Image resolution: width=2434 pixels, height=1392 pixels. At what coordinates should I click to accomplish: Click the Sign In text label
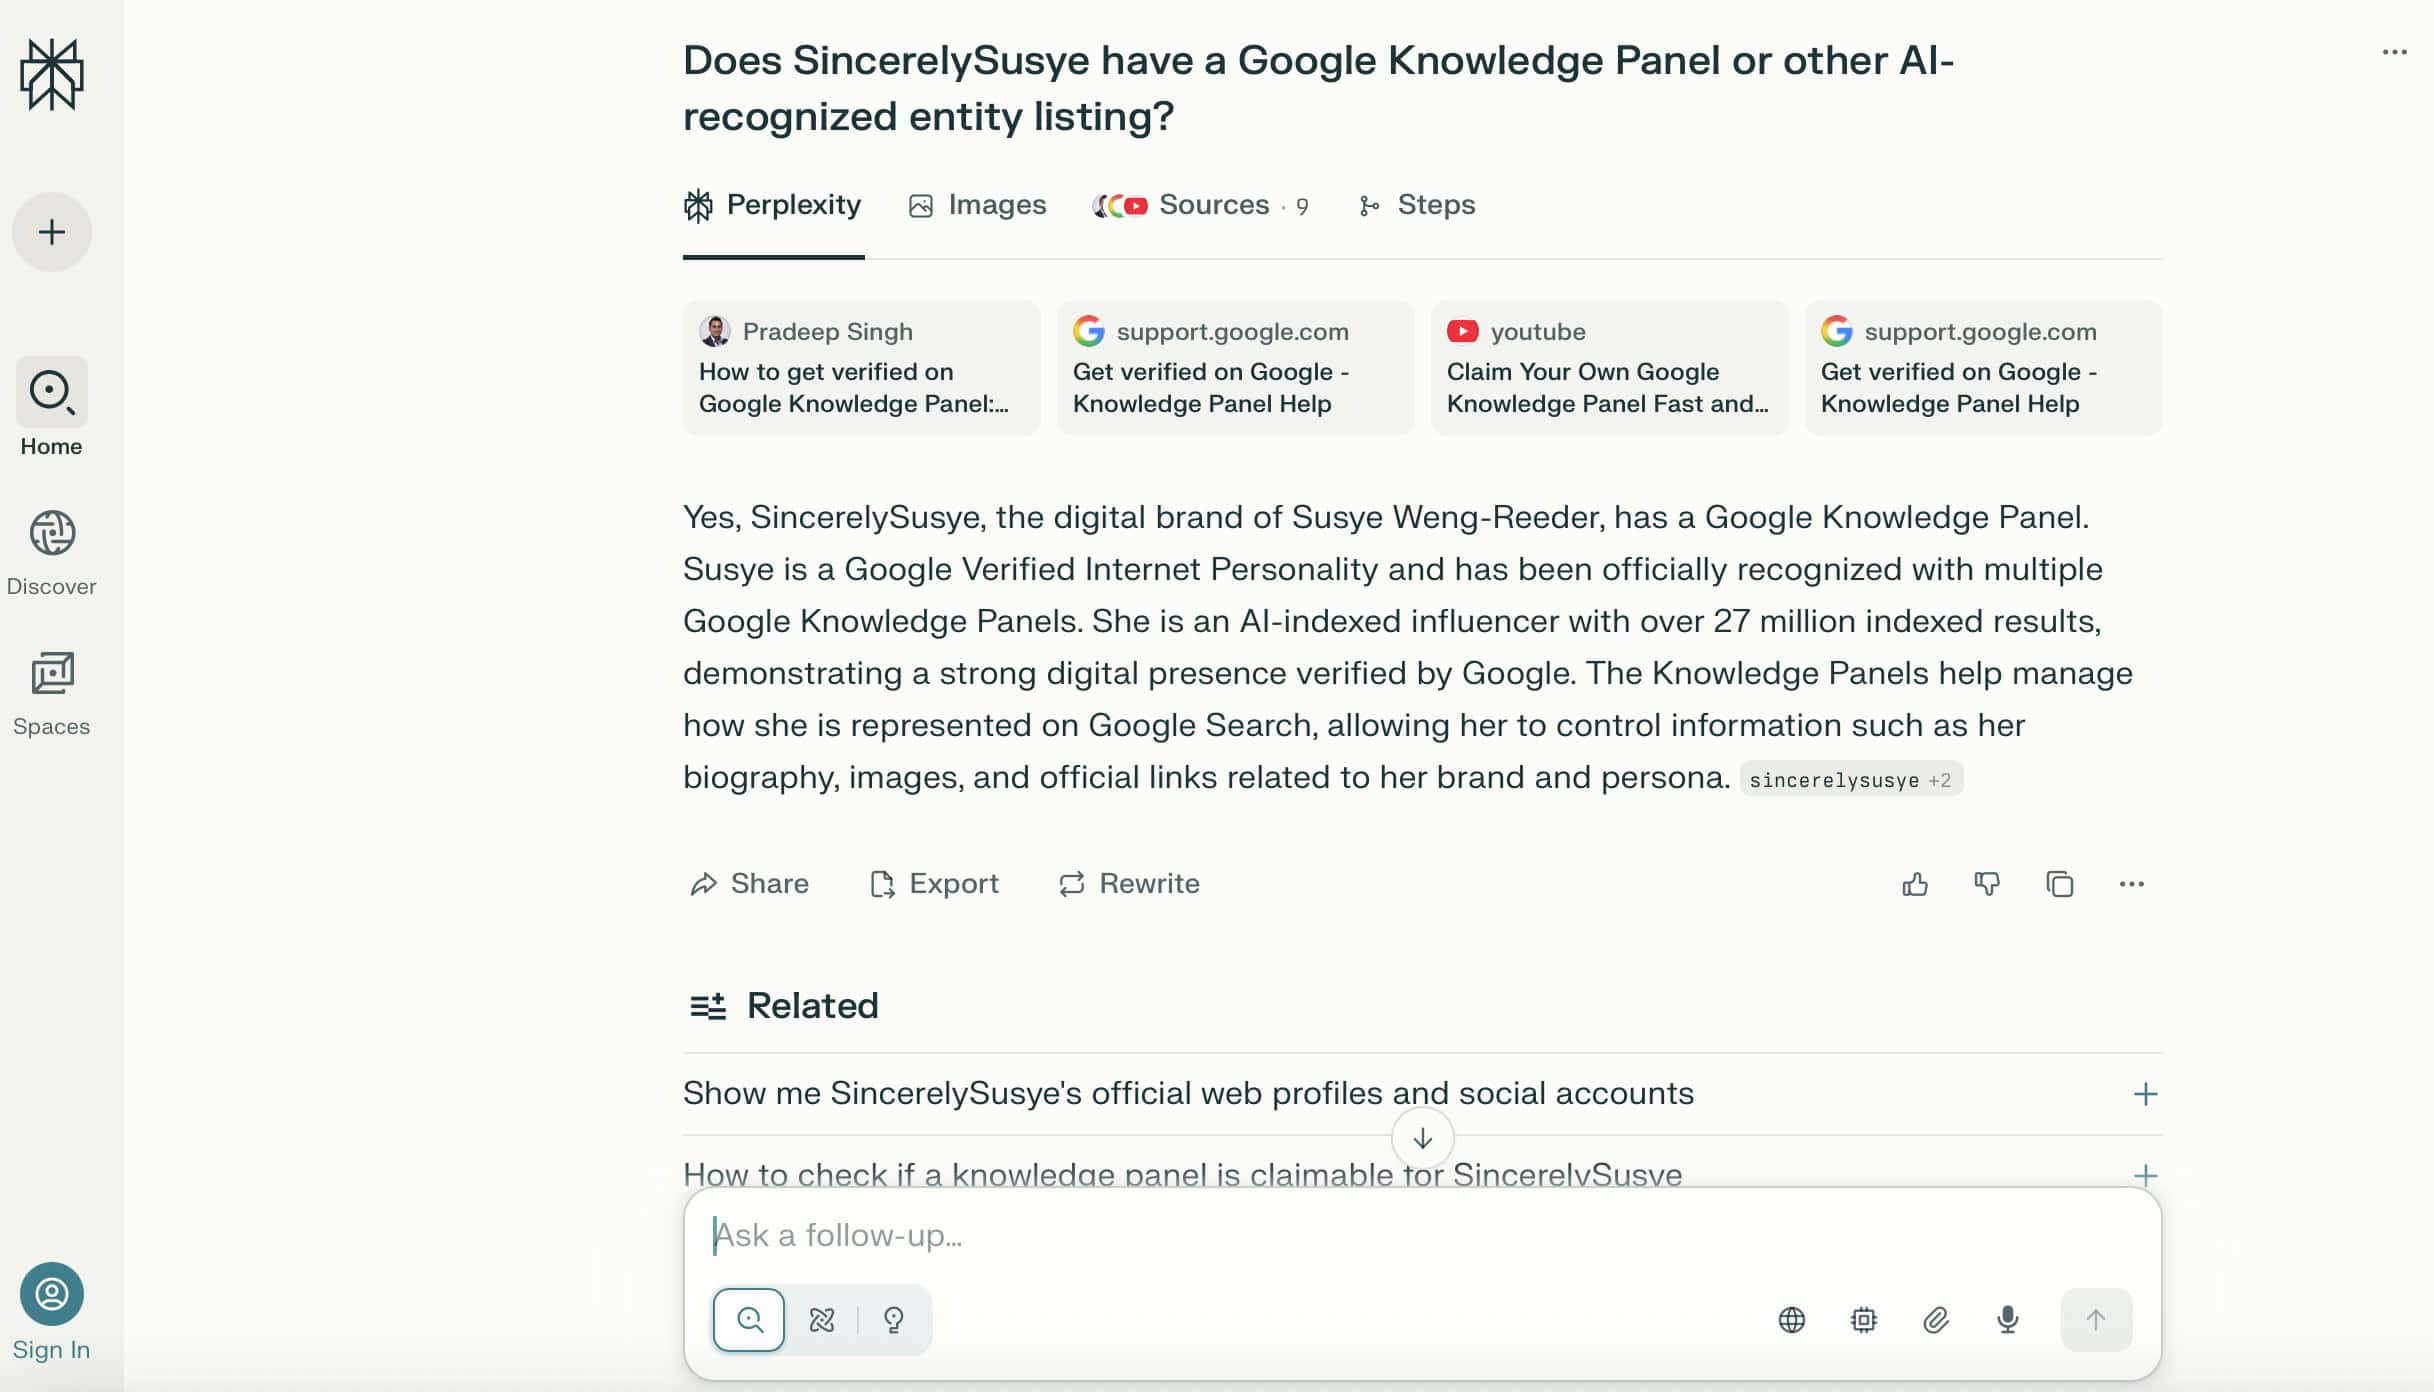(x=51, y=1350)
